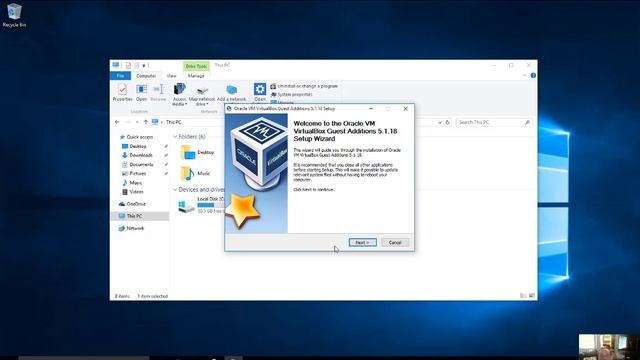Select the Desktop folder in Folders group
The image size is (640, 360).
pos(197,152)
